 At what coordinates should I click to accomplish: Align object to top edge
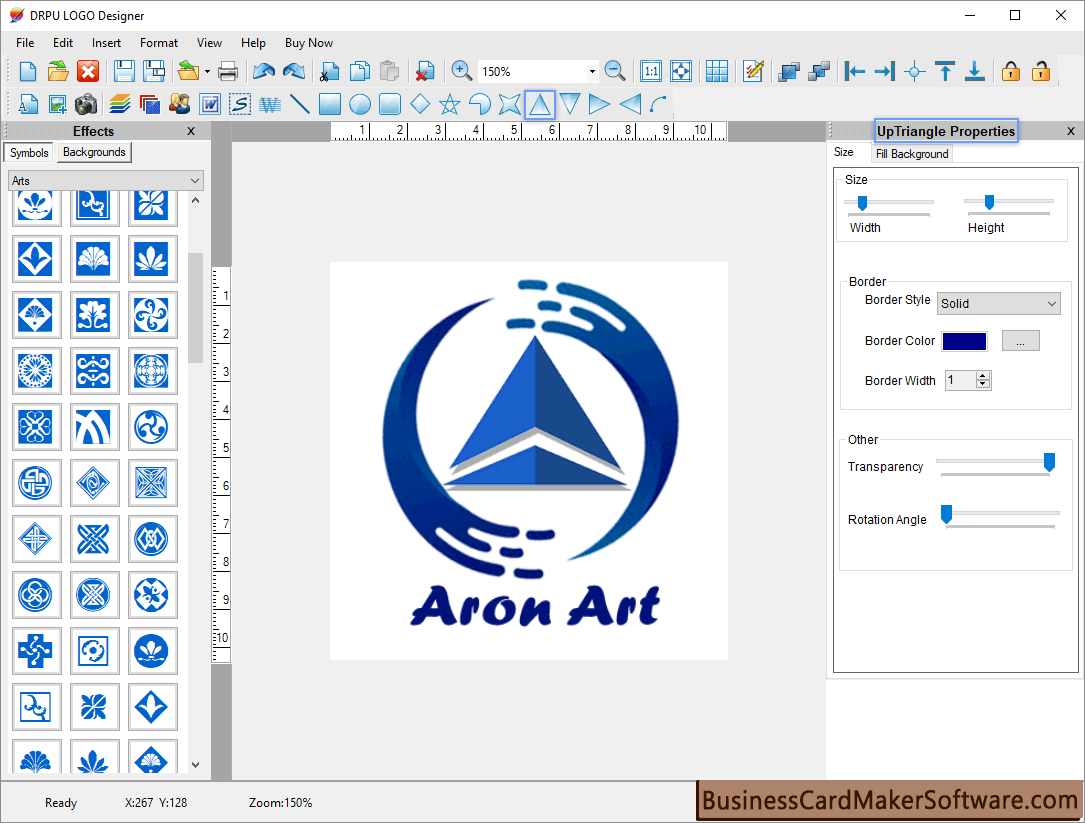[x=945, y=71]
